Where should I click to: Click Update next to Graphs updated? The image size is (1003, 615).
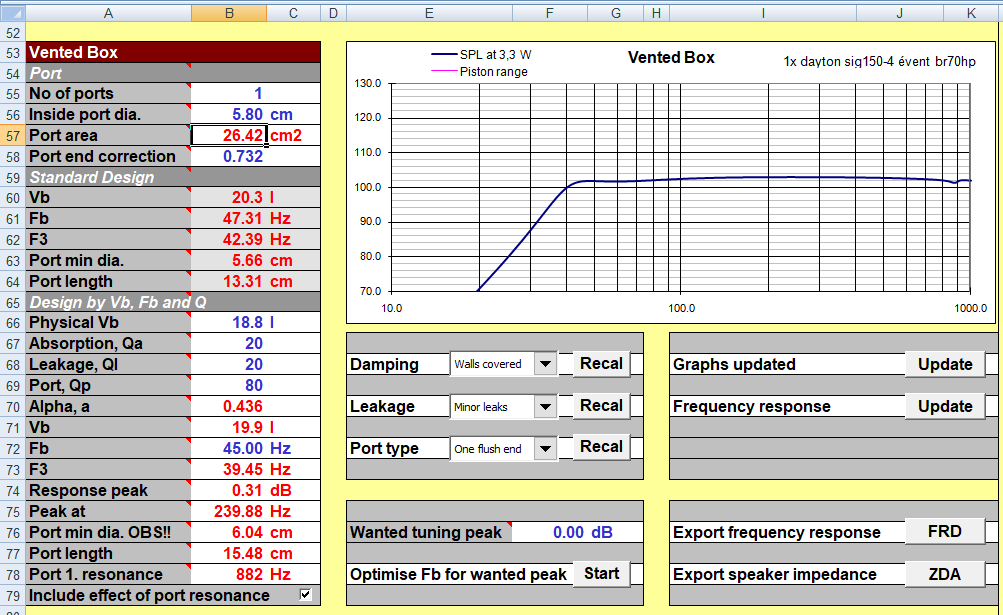point(944,364)
